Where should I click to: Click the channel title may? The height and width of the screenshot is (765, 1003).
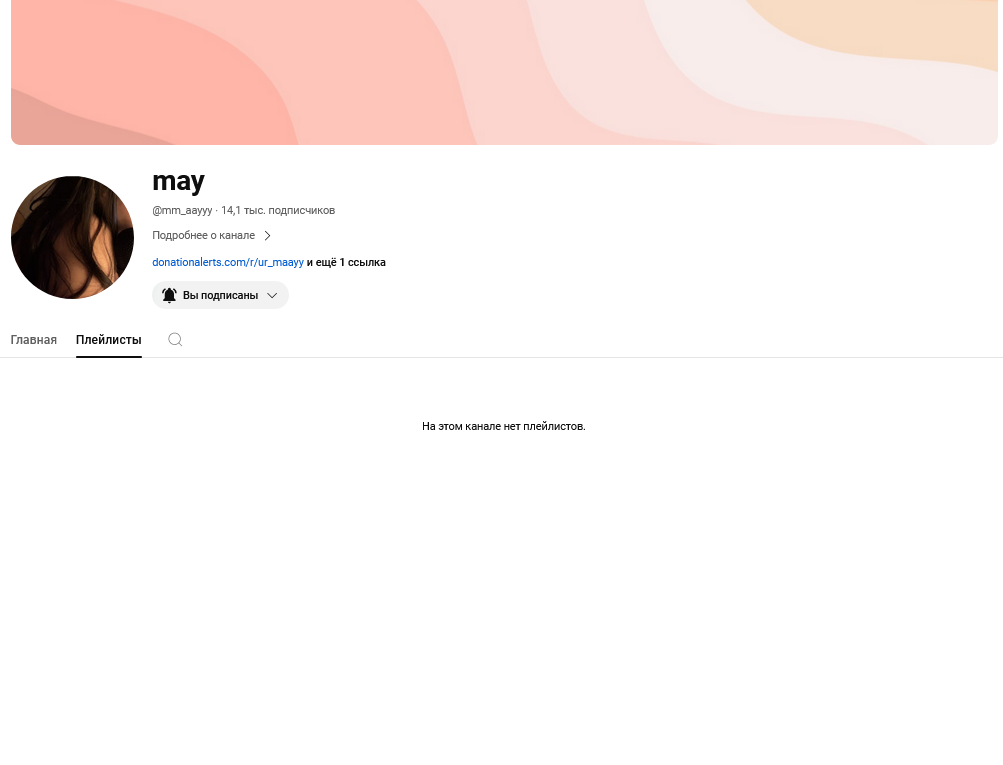[178, 181]
